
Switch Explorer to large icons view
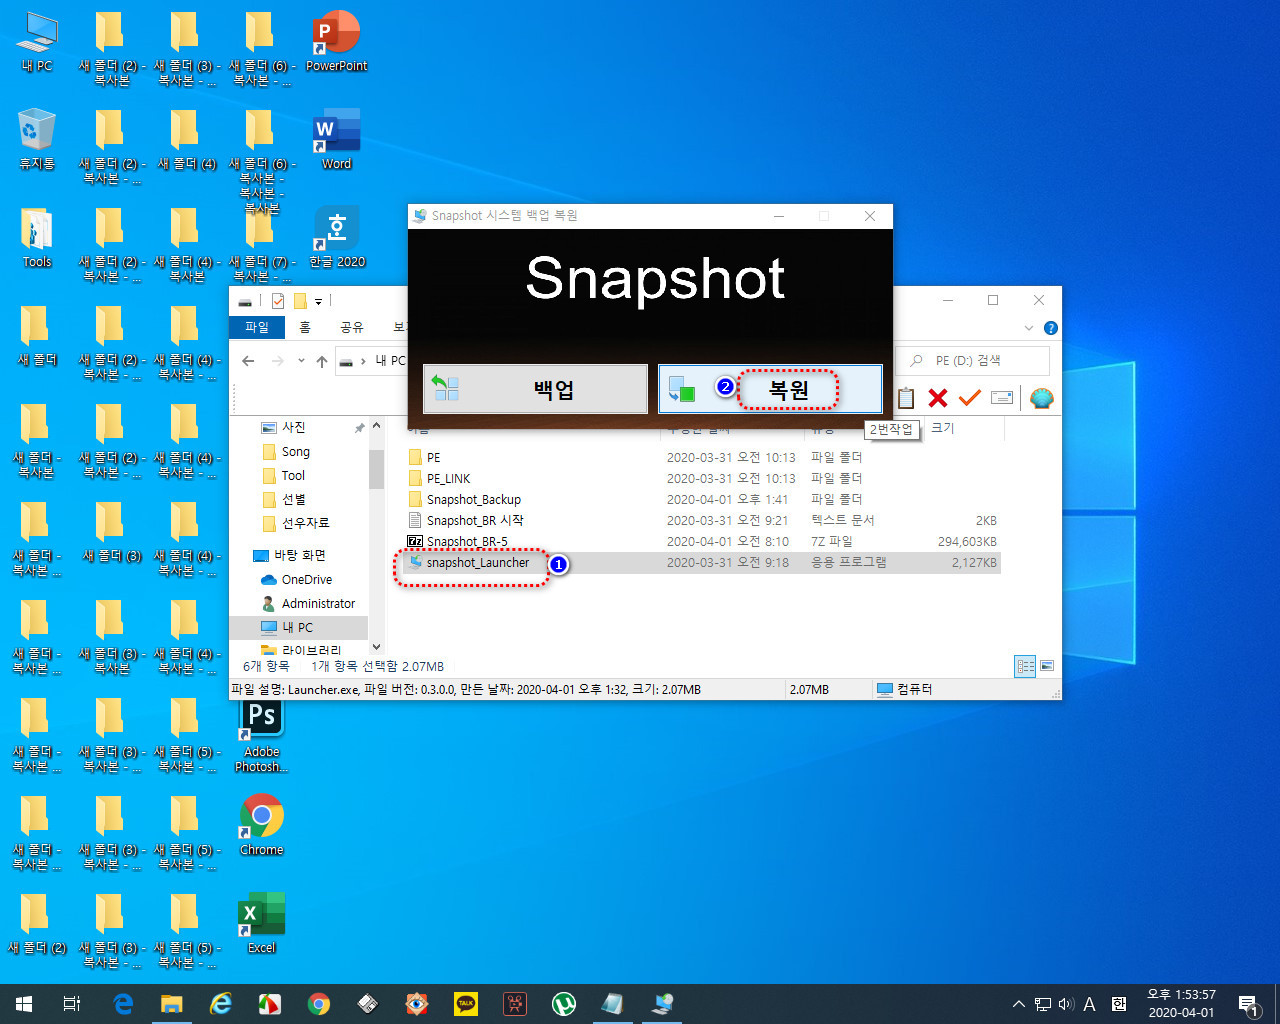pyautogui.click(x=1047, y=666)
